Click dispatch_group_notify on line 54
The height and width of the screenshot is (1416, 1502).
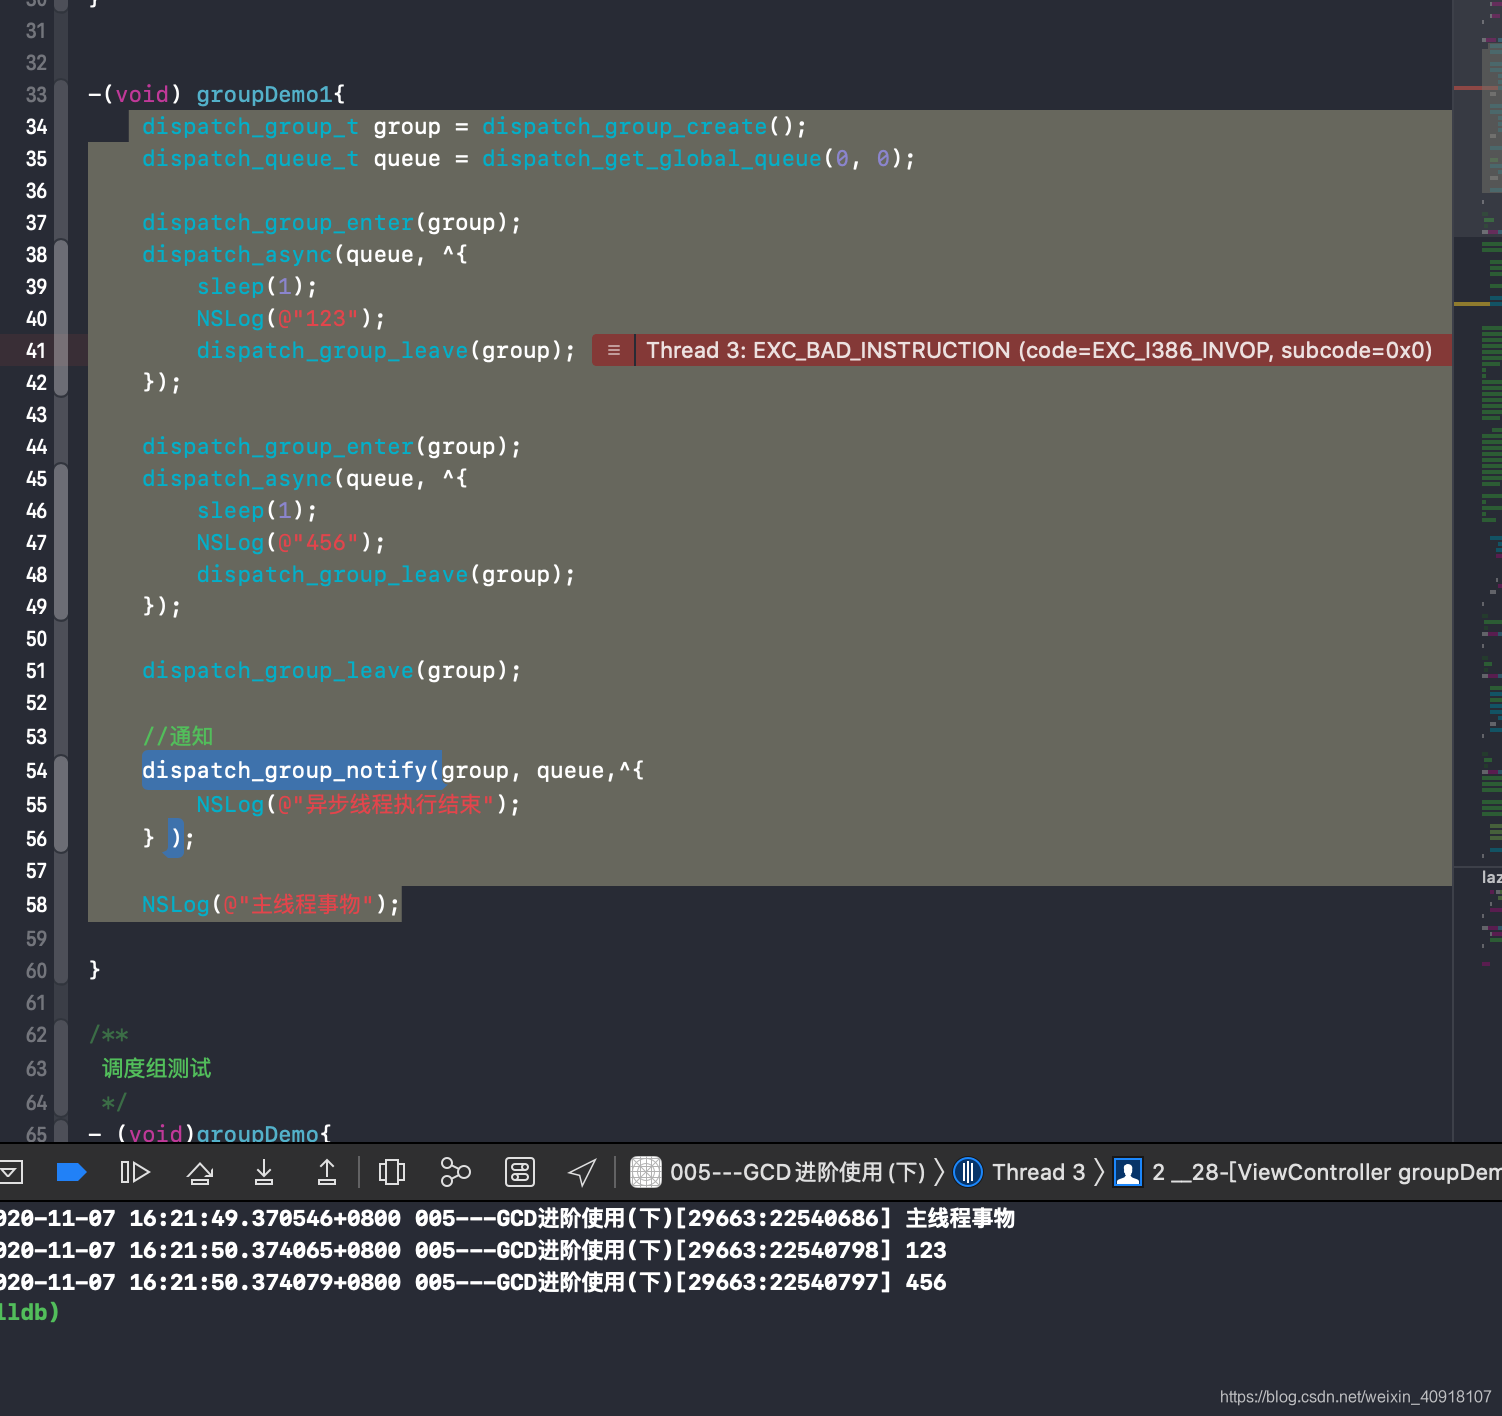(x=284, y=770)
